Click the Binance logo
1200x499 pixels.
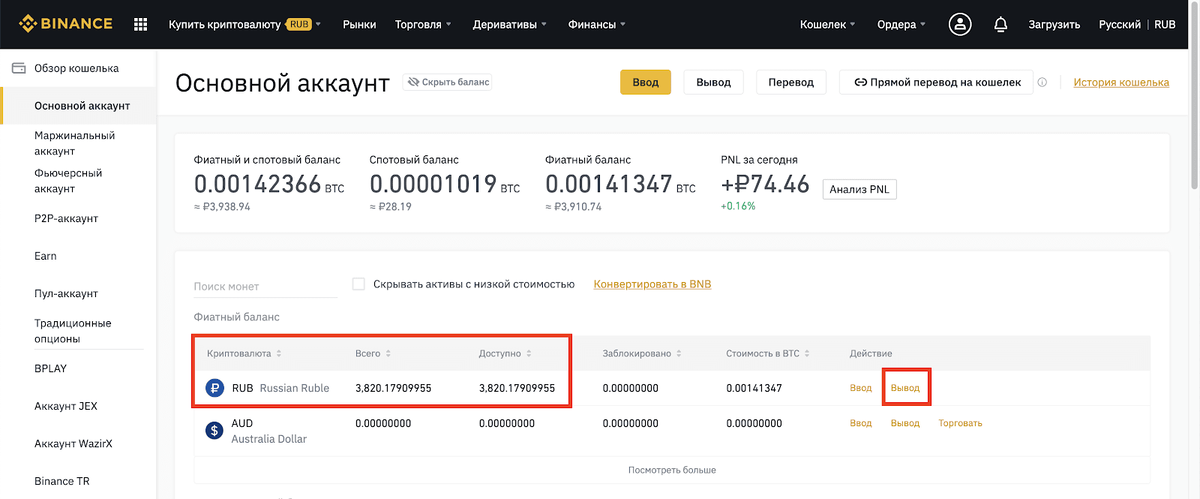click(65, 24)
